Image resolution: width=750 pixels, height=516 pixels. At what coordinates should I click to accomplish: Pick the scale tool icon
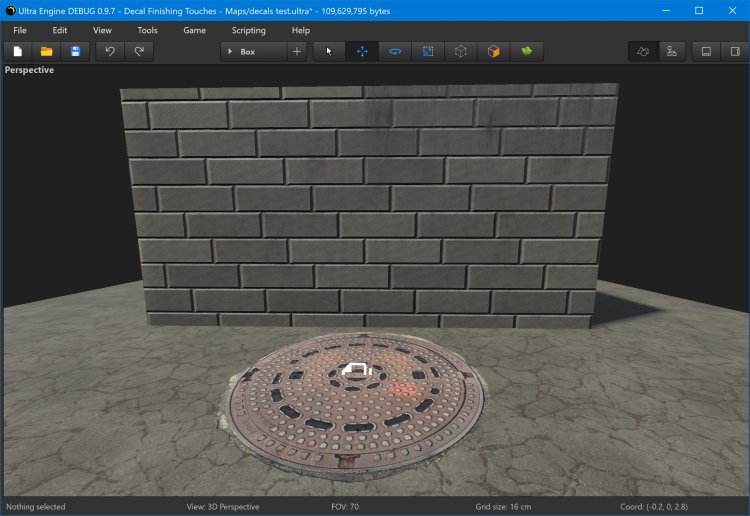[x=428, y=51]
